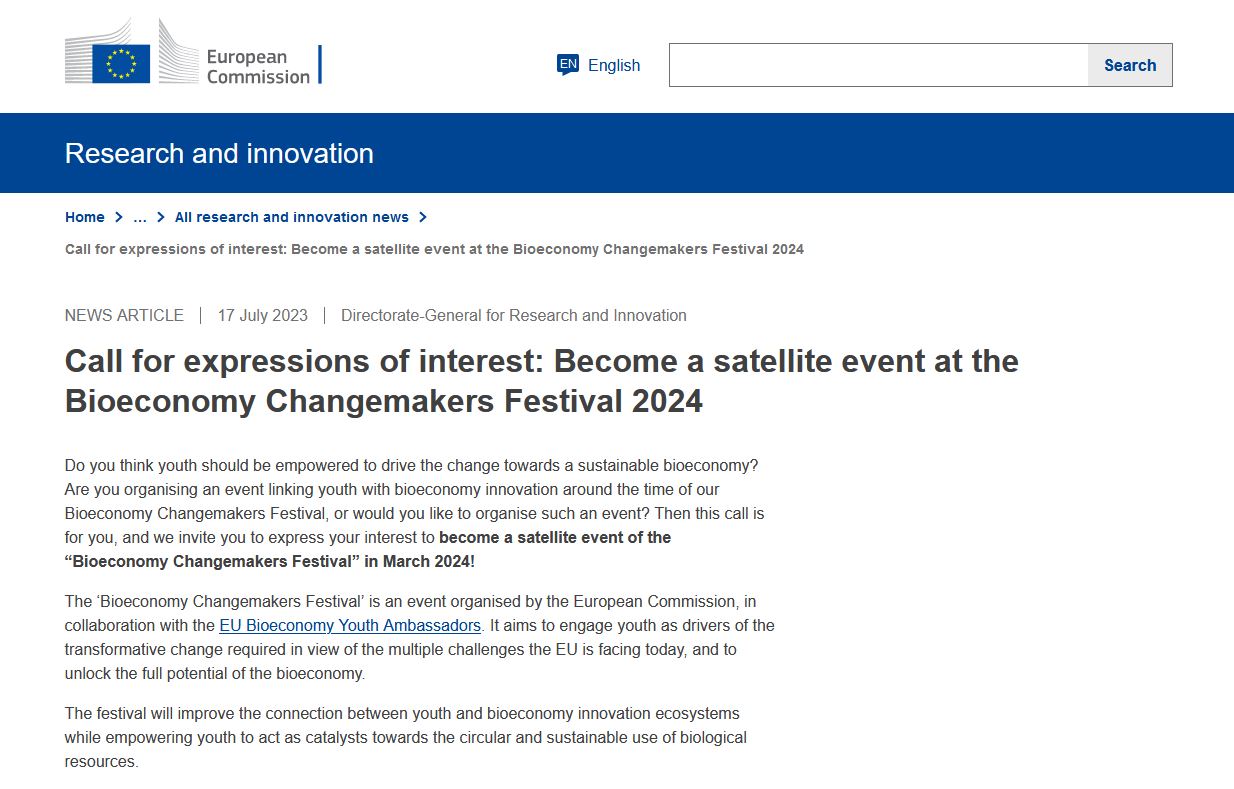Open All research and innovation news
This screenshot has width=1234, height=789.
291,217
